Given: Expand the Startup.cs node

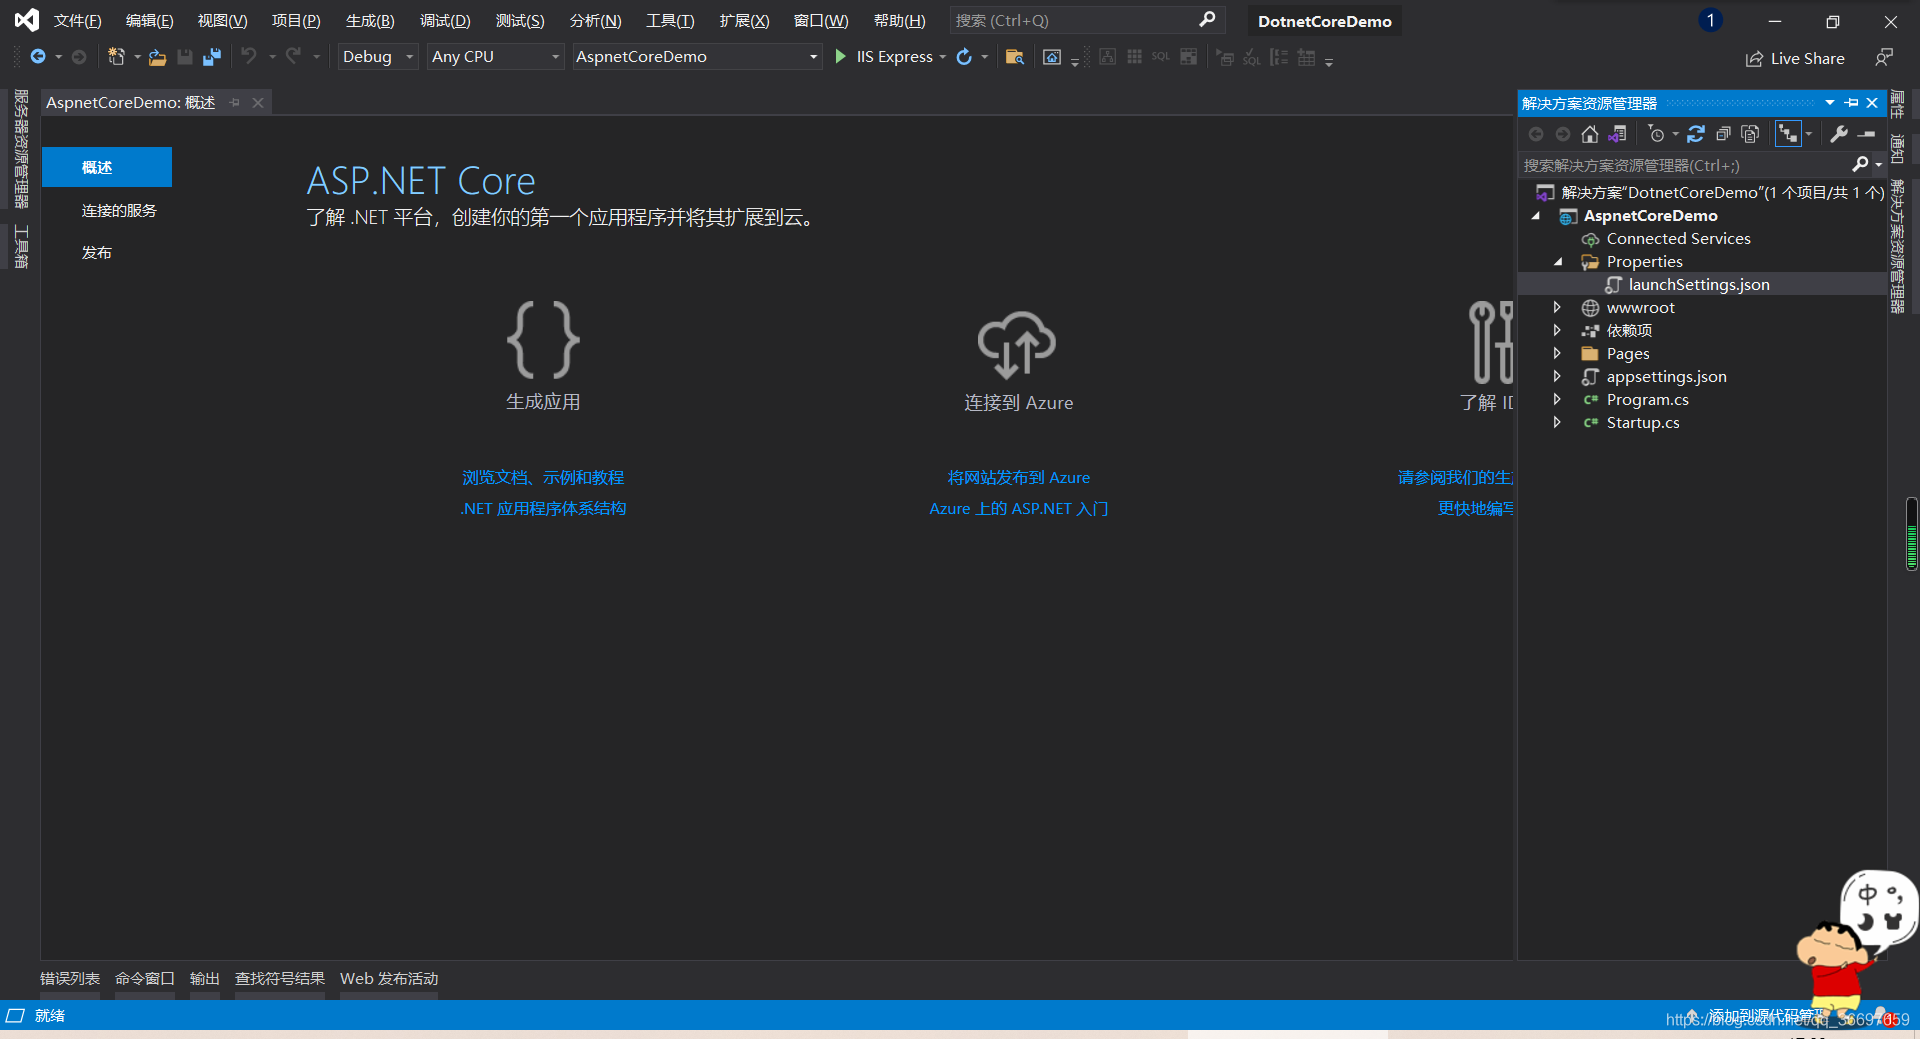Looking at the screenshot, I should pos(1557,423).
